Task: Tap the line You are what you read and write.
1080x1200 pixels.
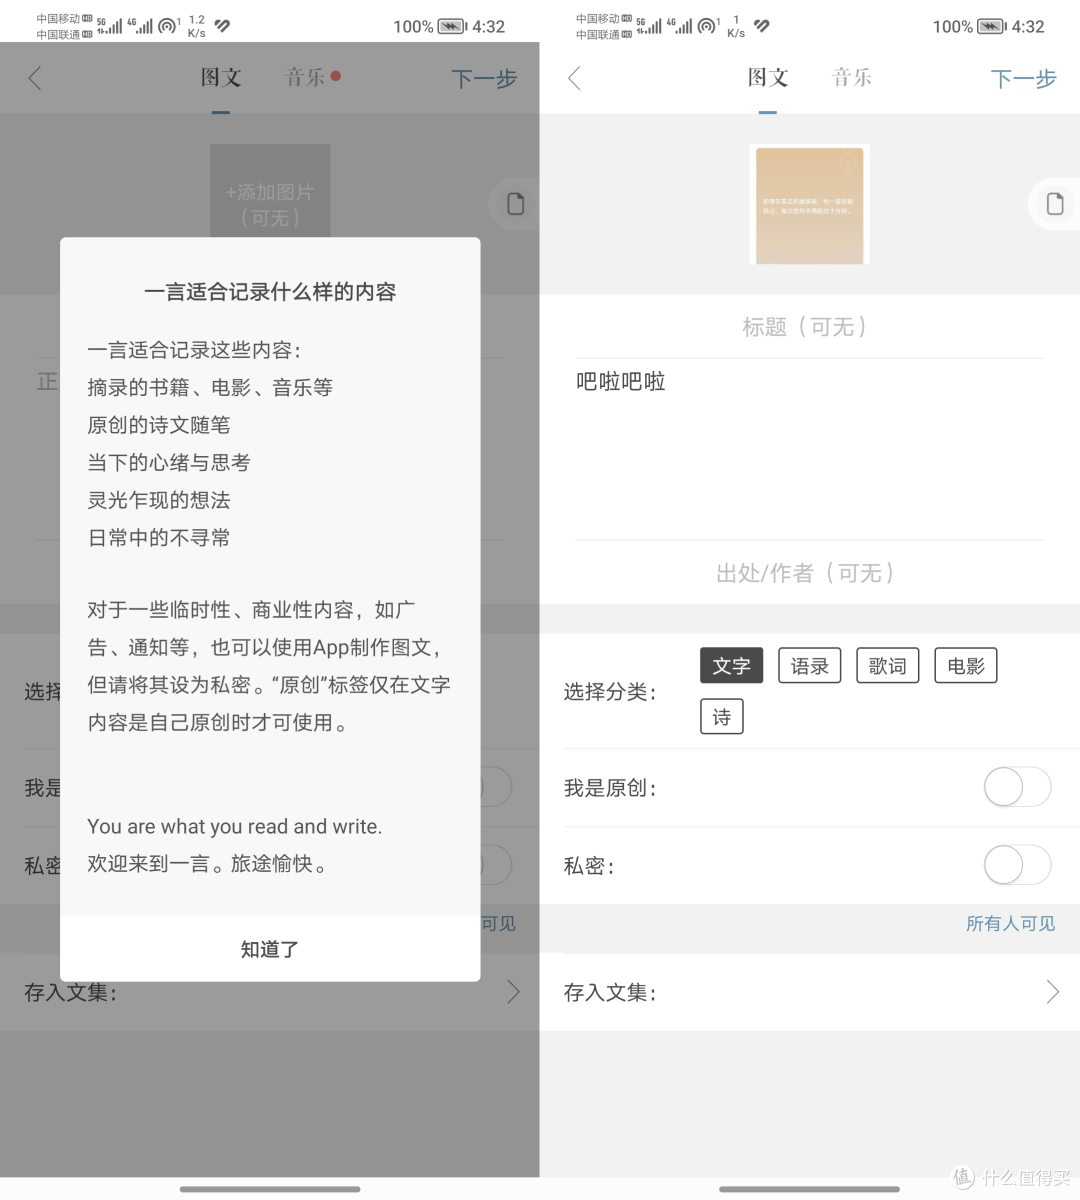Action: (234, 826)
